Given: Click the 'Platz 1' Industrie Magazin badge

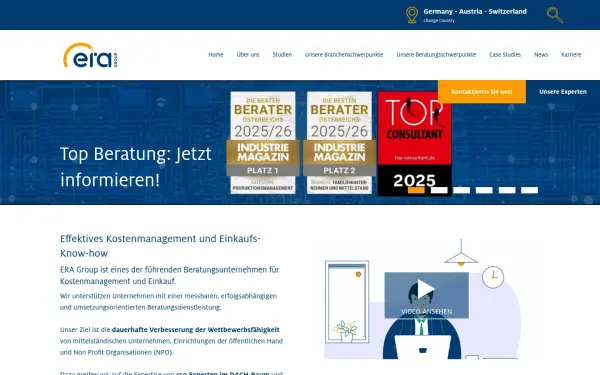Looking at the screenshot, I should pyautogui.click(x=263, y=143).
